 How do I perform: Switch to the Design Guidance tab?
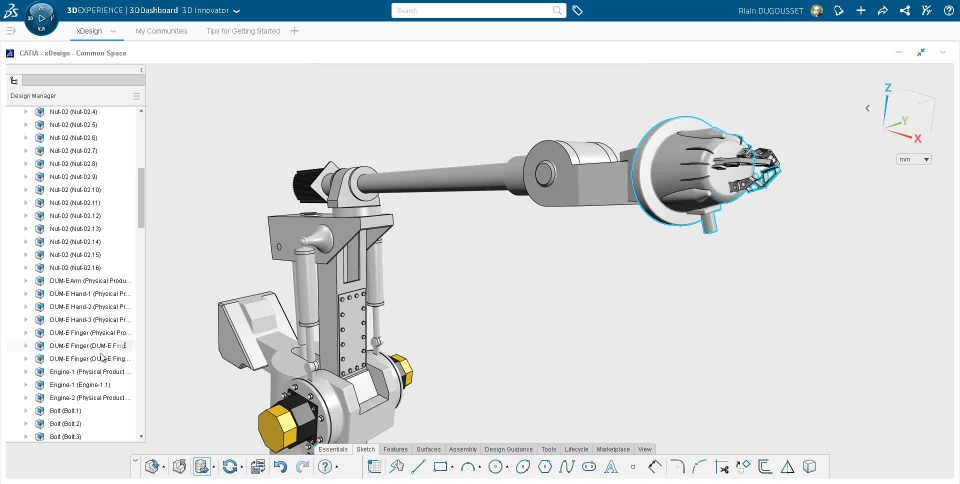click(508, 449)
